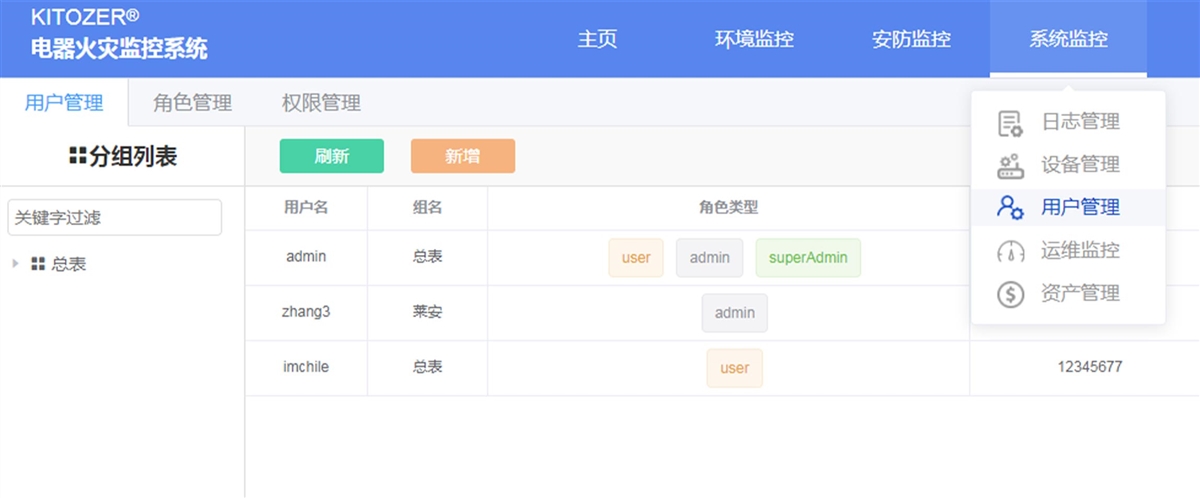Screen dimensions: 1200x498
Task: Open the 系统监控 dropdown menu
Action: (x=1068, y=40)
